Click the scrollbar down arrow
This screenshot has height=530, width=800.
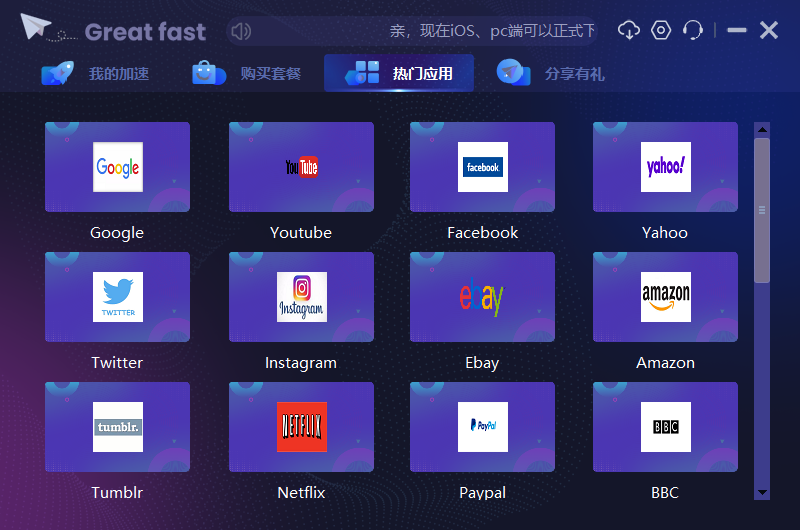click(x=762, y=492)
